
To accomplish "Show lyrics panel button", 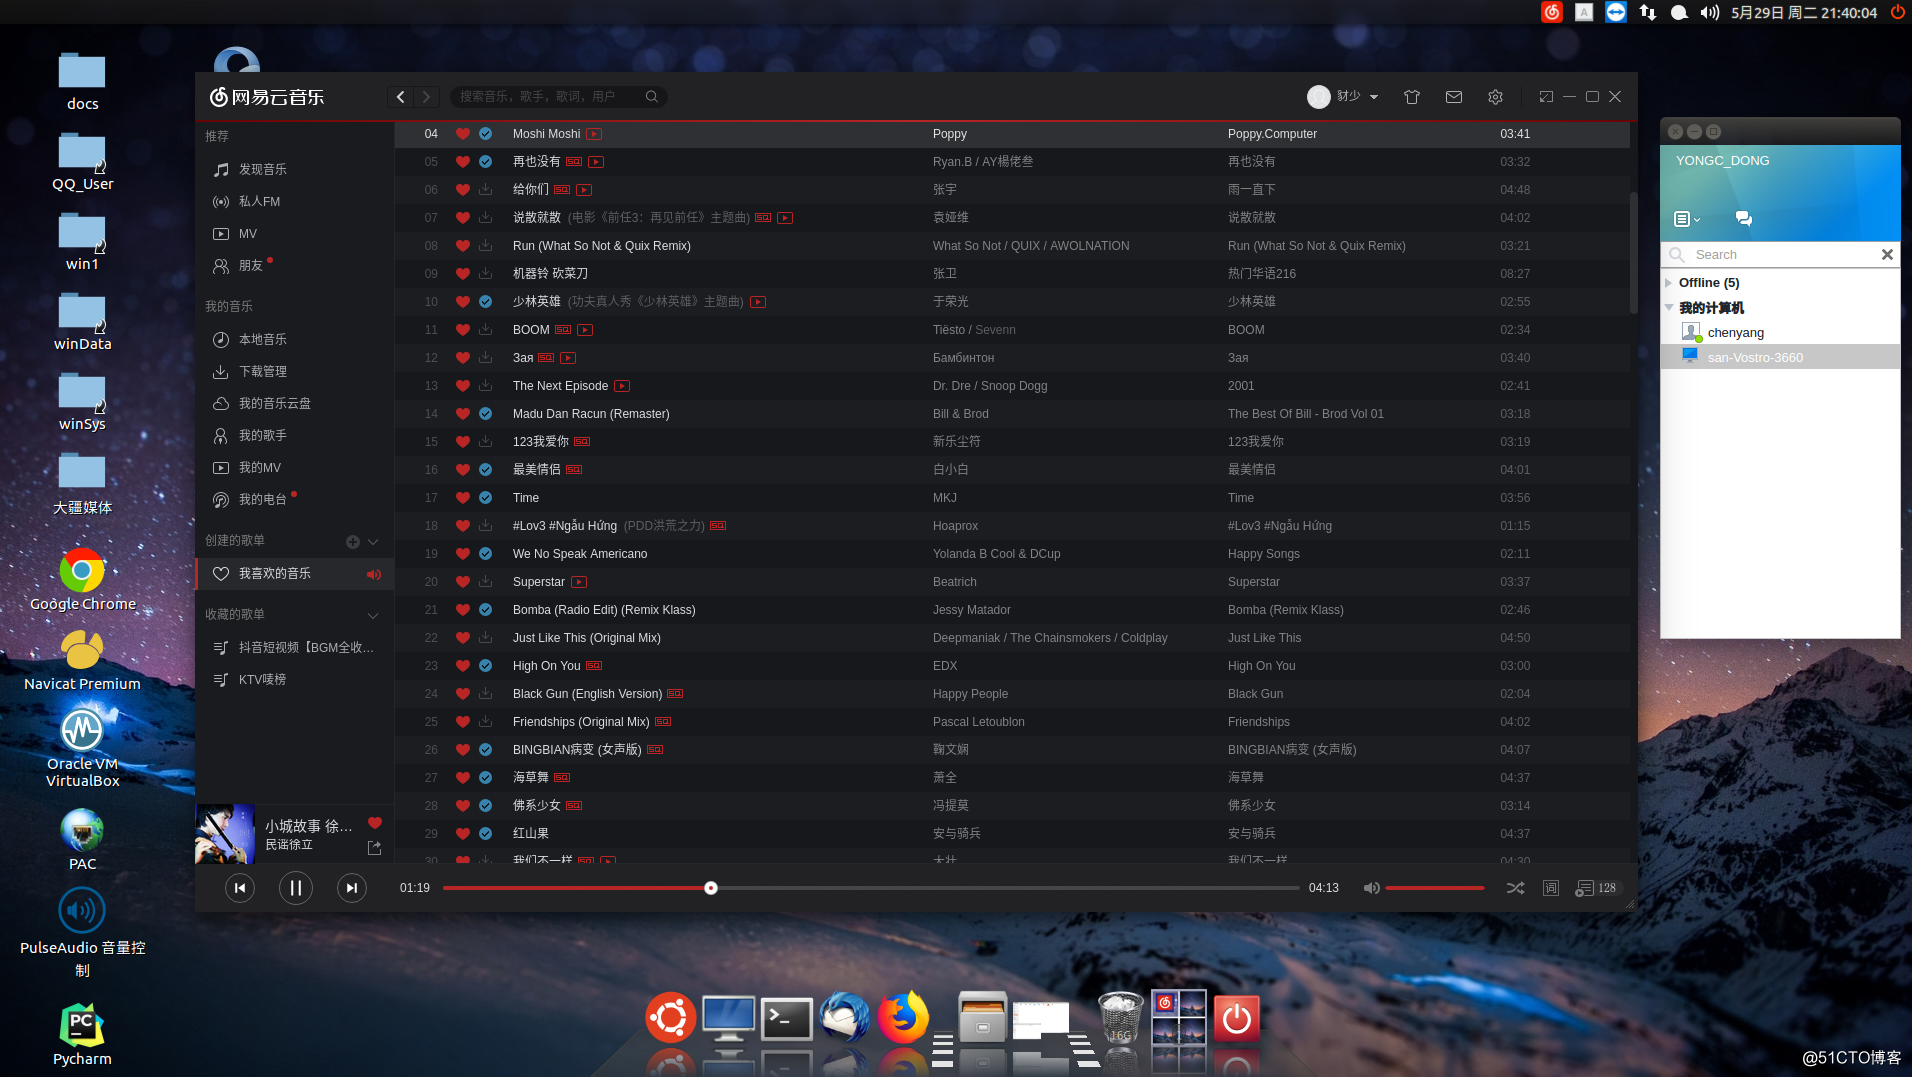I will point(1551,888).
